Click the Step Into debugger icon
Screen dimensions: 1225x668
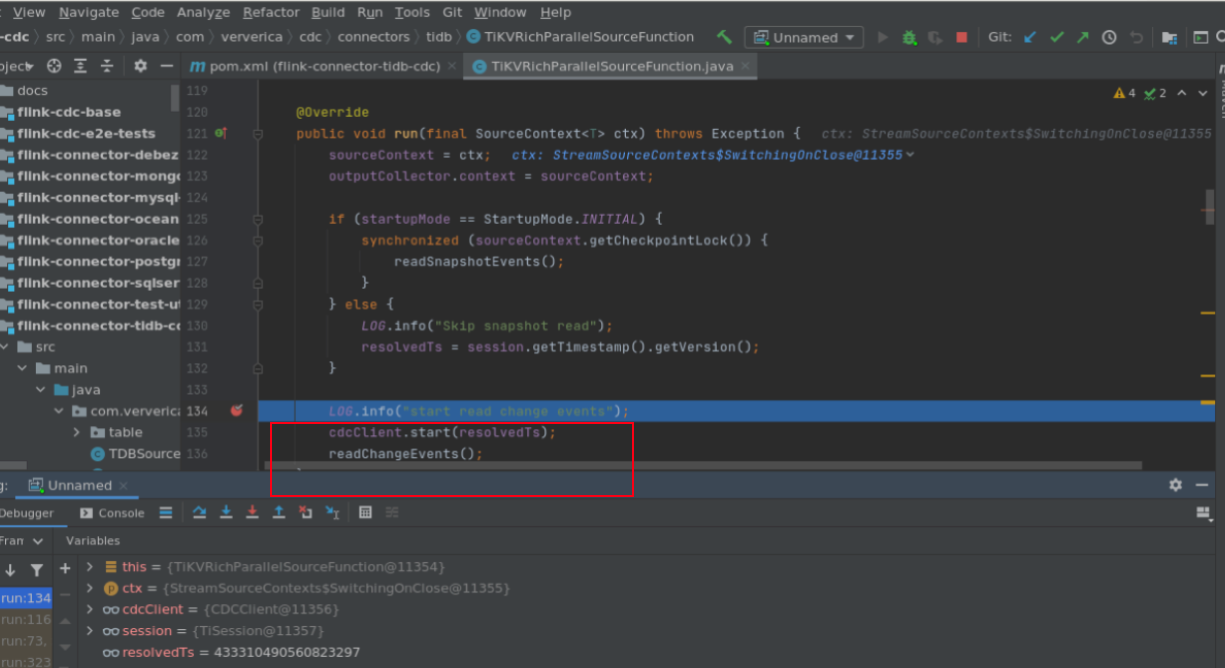(226, 512)
